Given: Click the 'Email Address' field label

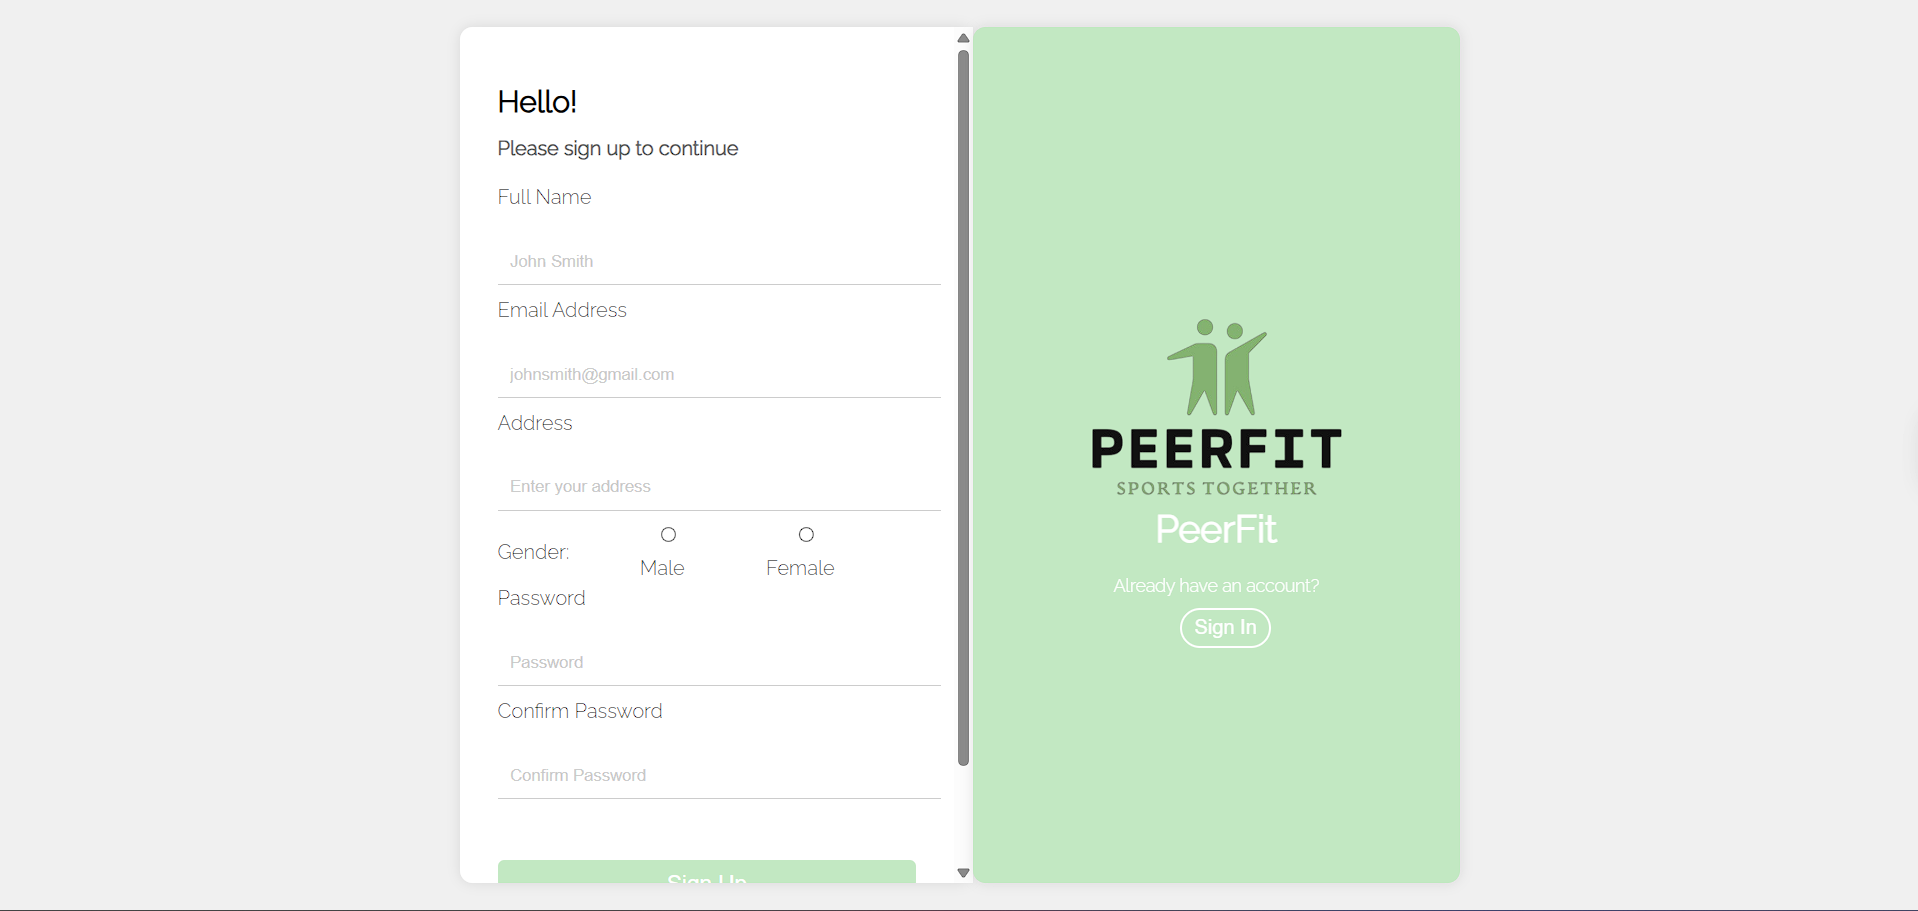Looking at the screenshot, I should click(x=562, y=310).
